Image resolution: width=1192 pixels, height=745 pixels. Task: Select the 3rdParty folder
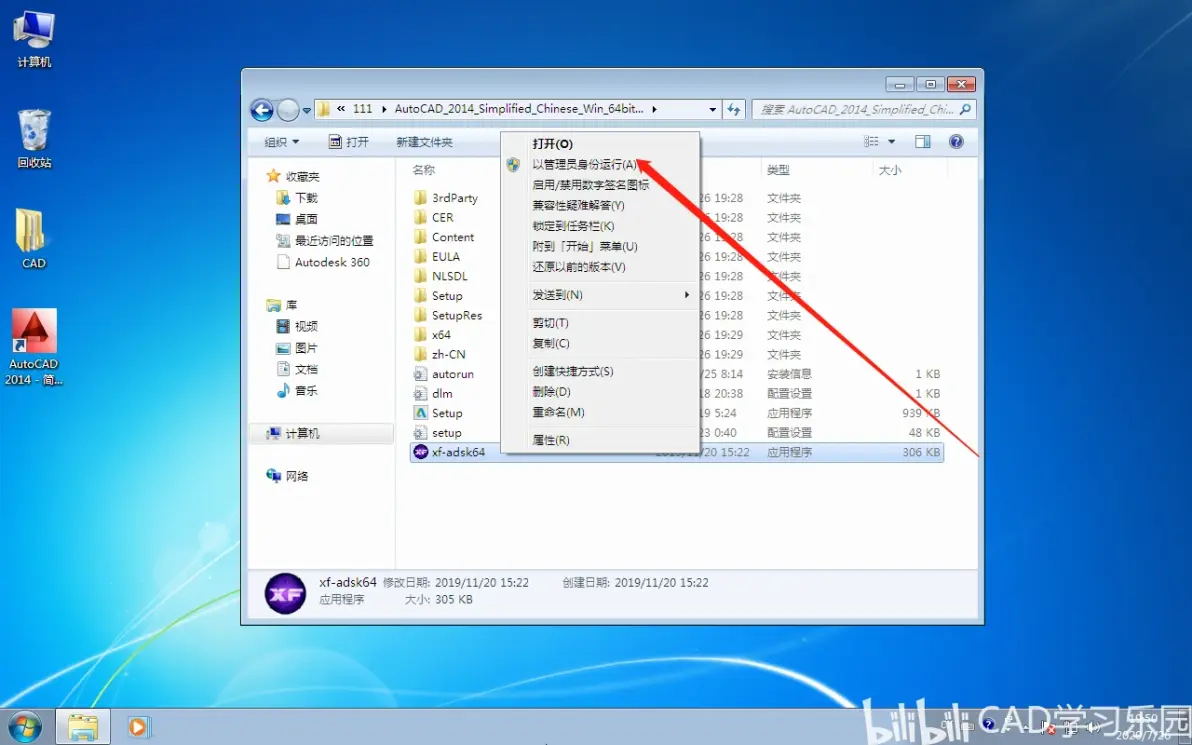pyautogui.click(x=446, y=198)
